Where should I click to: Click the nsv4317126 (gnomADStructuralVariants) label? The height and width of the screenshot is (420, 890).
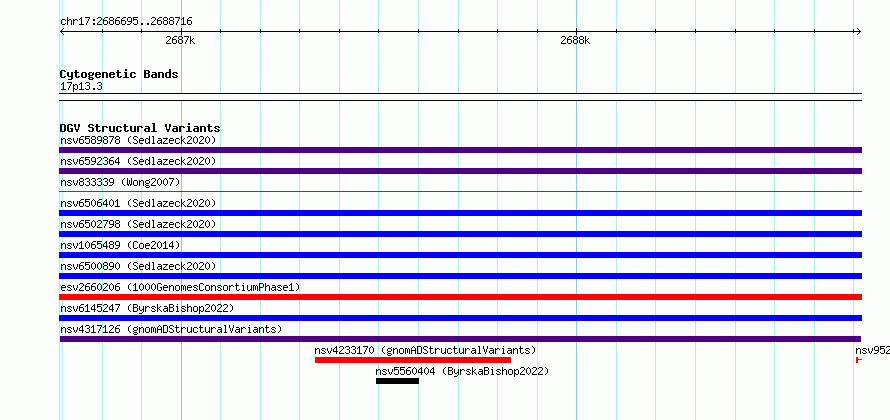coord(171,329)
